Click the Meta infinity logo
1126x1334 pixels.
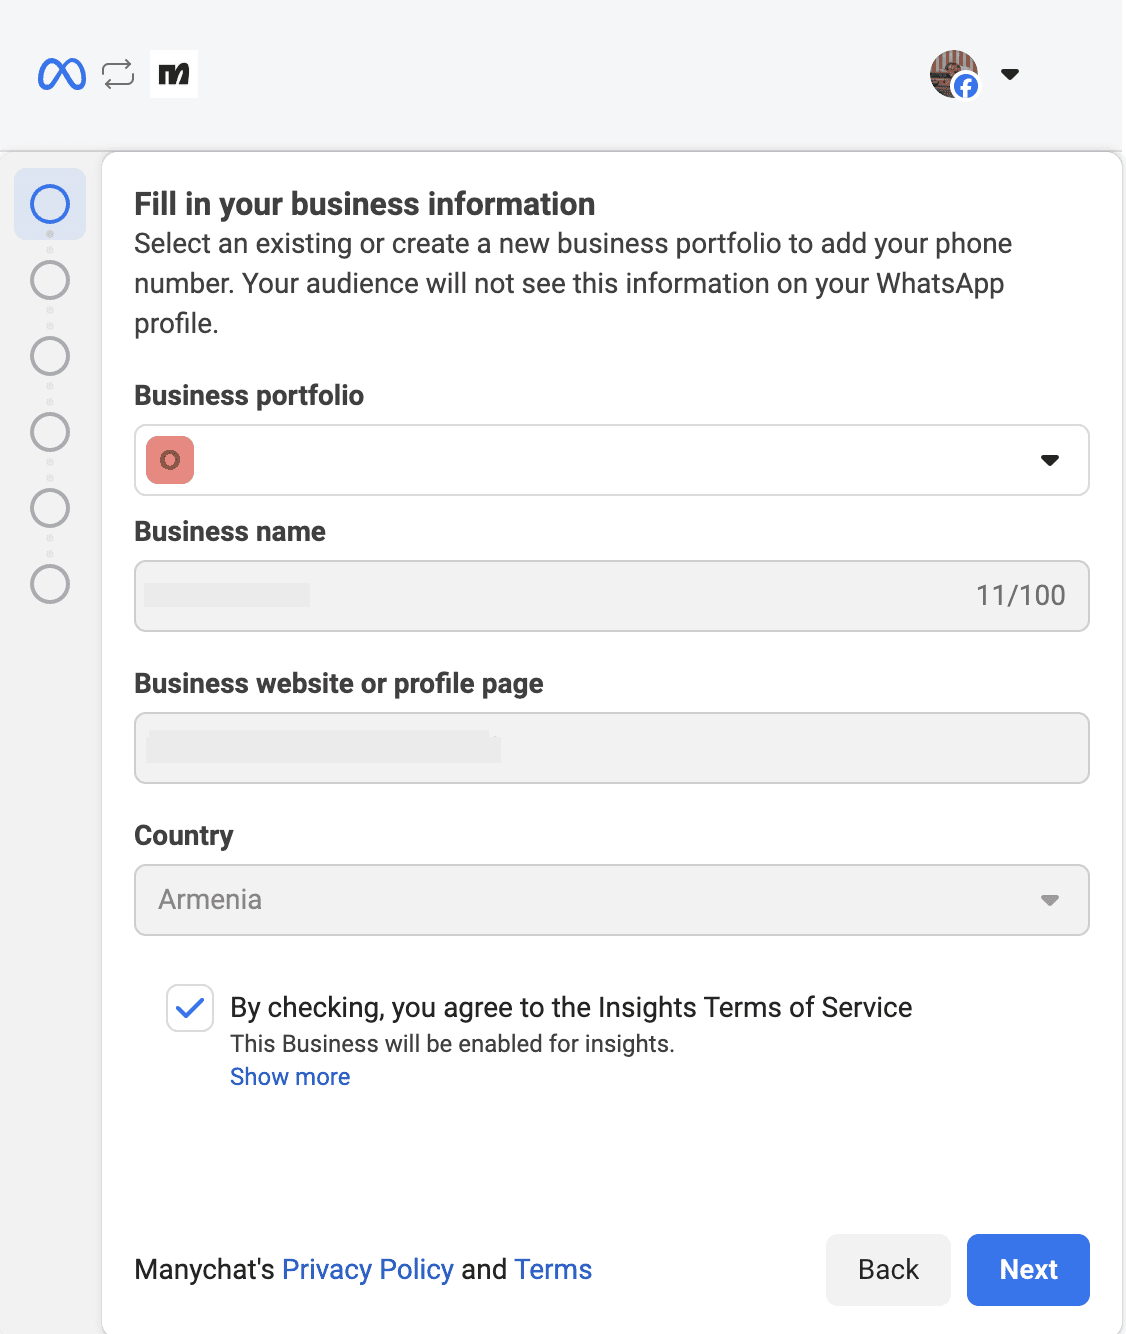(x=62, y=74)
